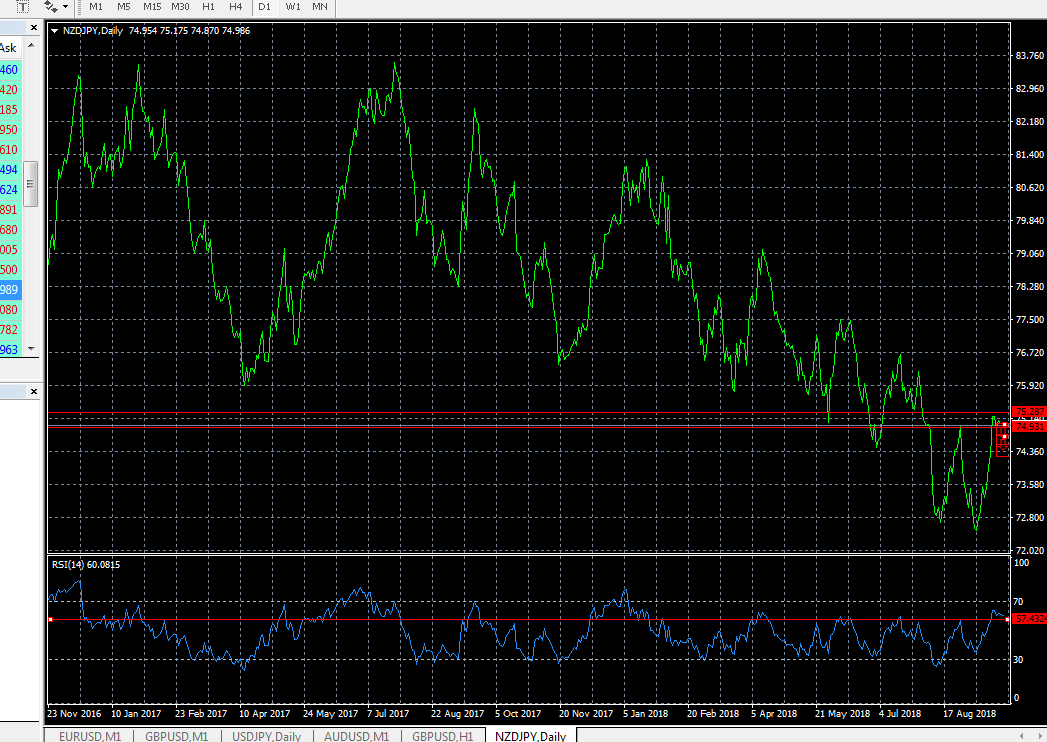Select the Market Watch row showing 420
1047x742 pixels.
[x=11, y=89]
